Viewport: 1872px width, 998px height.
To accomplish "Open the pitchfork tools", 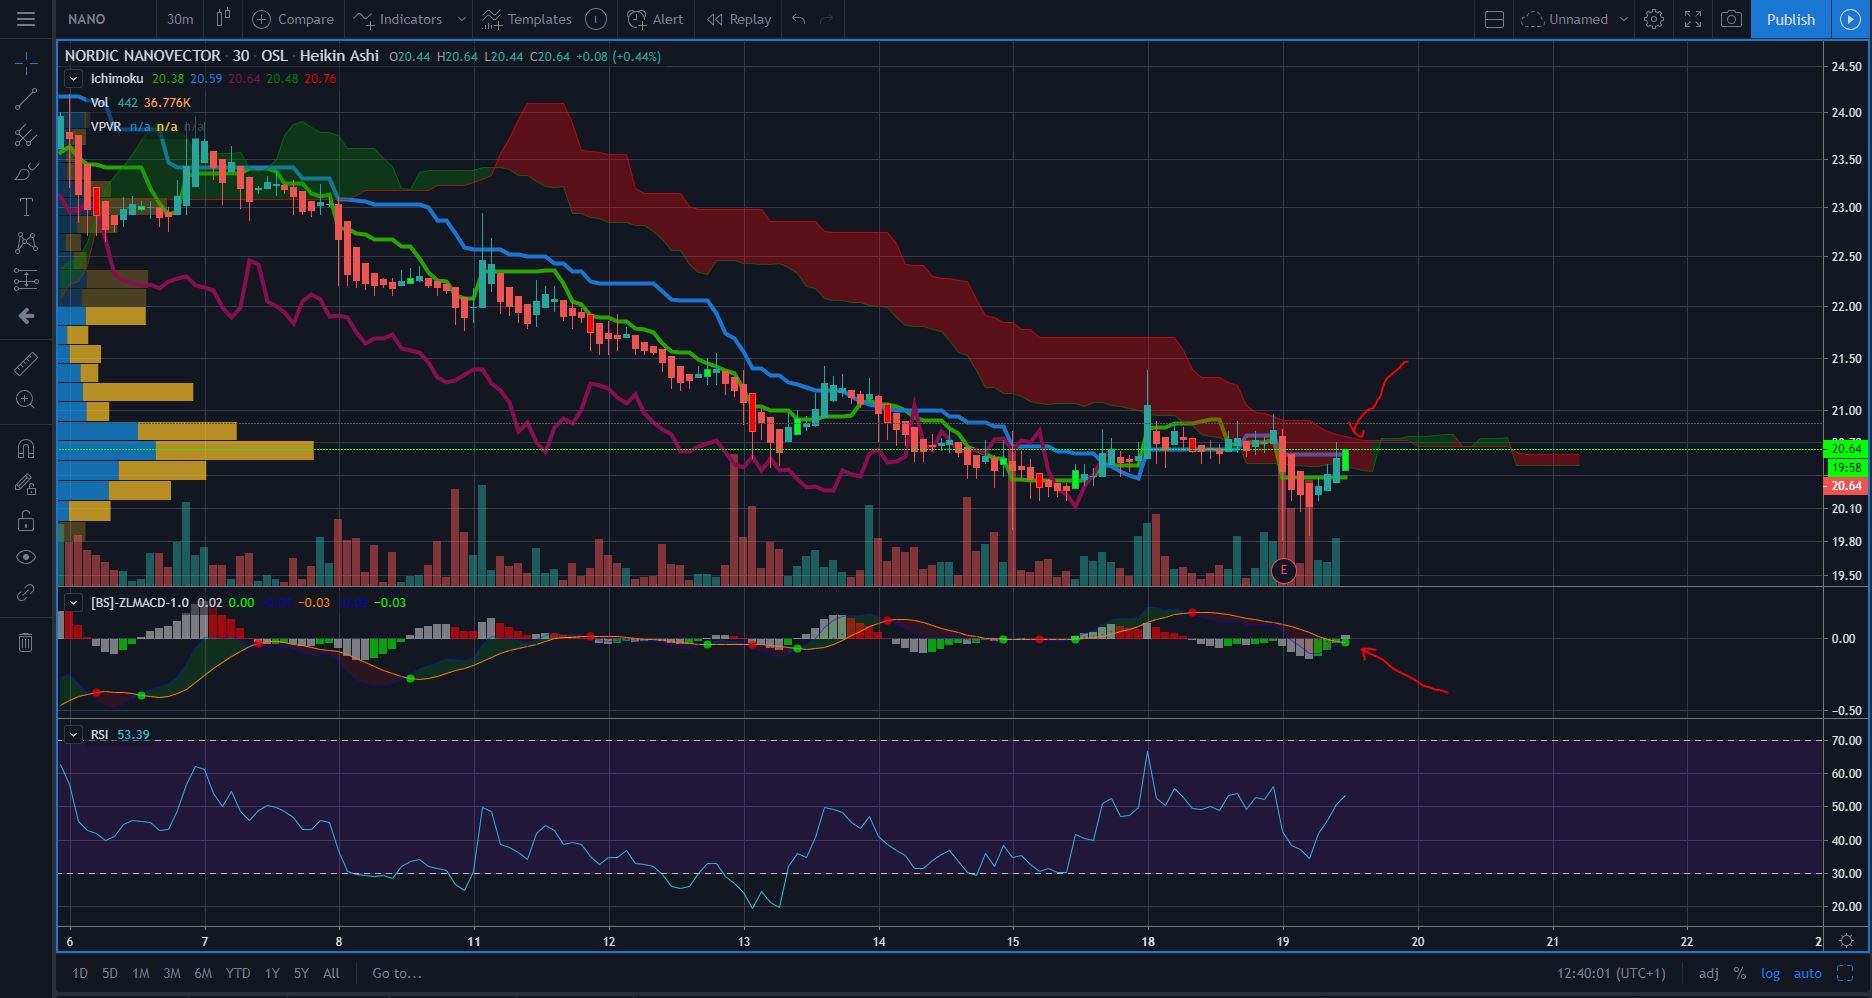I will point(26,136).
